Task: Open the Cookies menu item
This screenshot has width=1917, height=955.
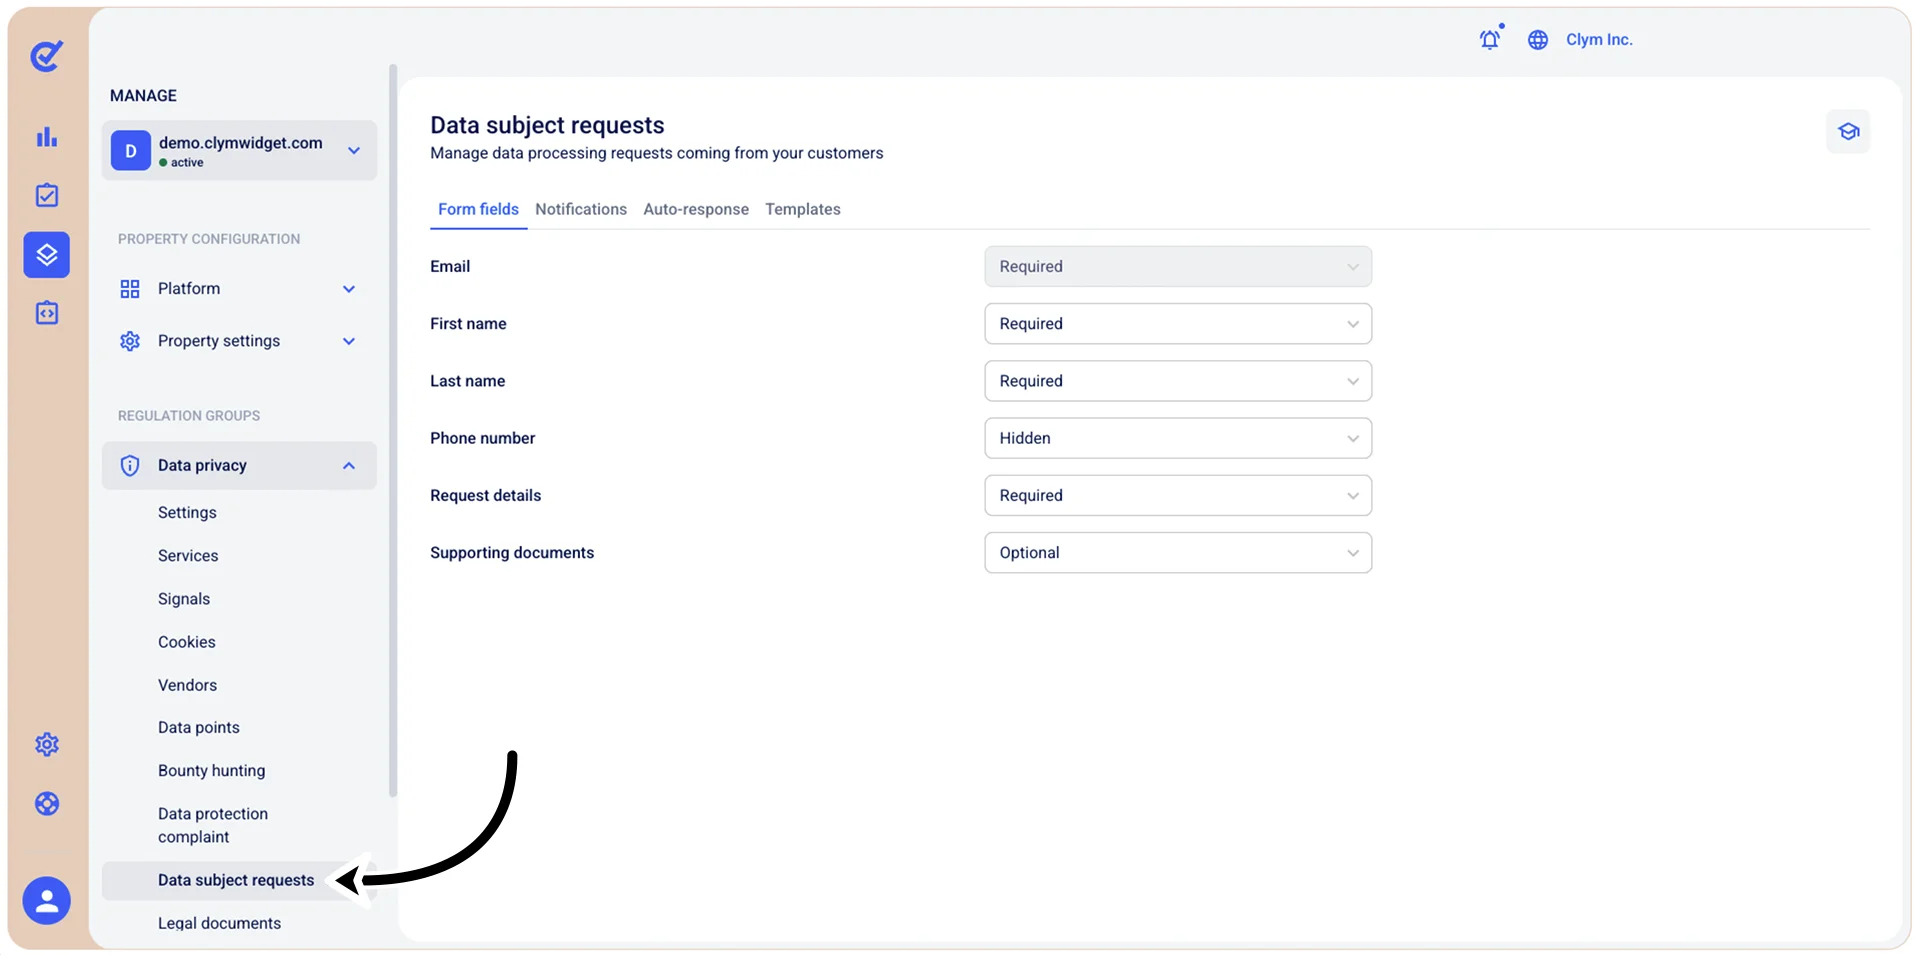Action: point(187,642)
